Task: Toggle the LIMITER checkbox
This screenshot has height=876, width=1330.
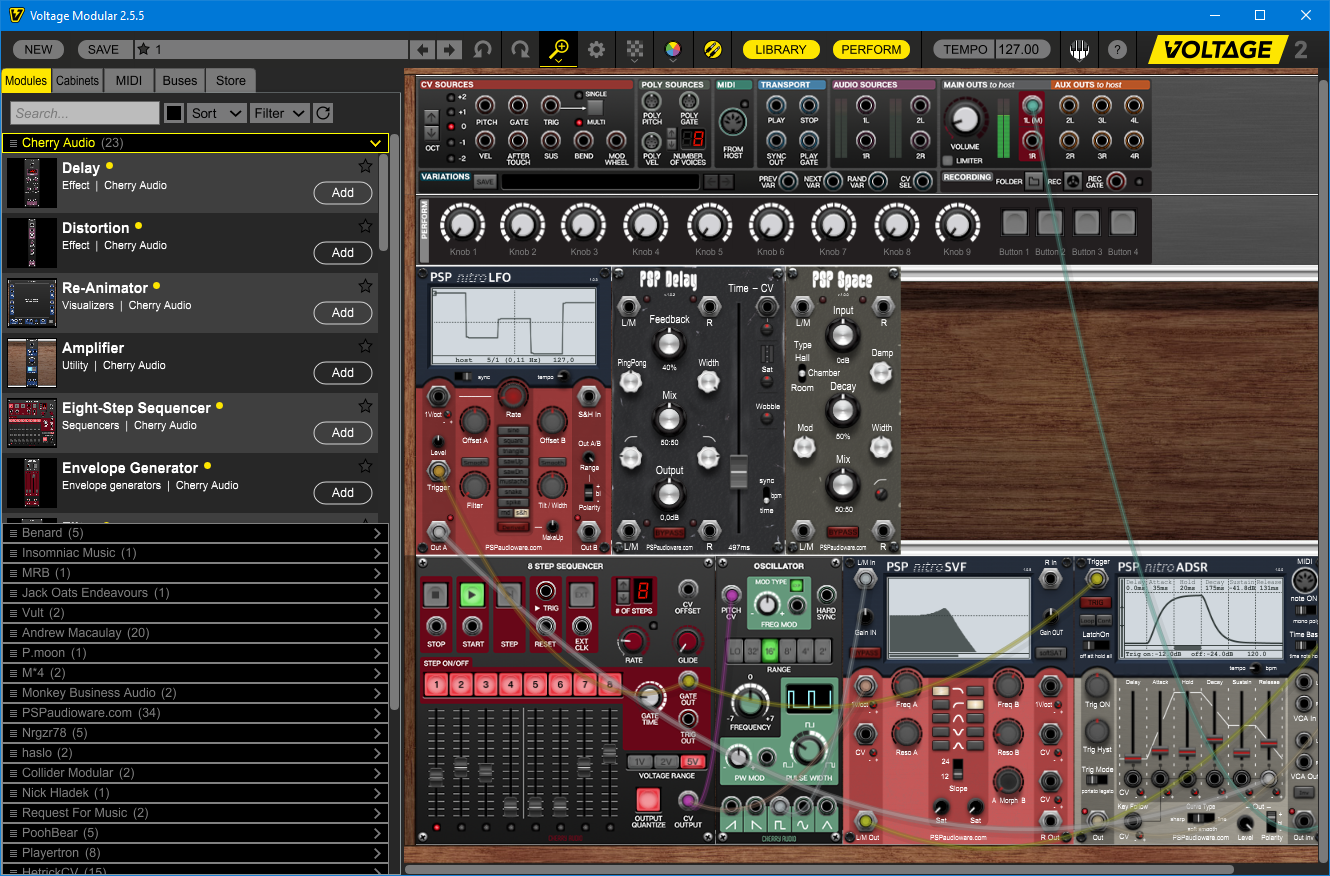Action: (x=947, y=160)
